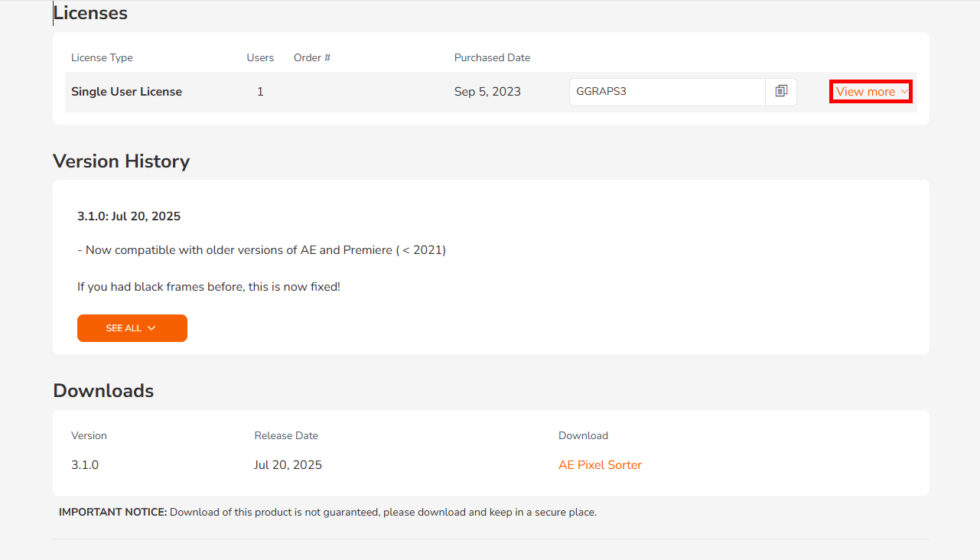Select the Sep 5, 2023 purchase date
980x560 pixels.
(487, 92)
